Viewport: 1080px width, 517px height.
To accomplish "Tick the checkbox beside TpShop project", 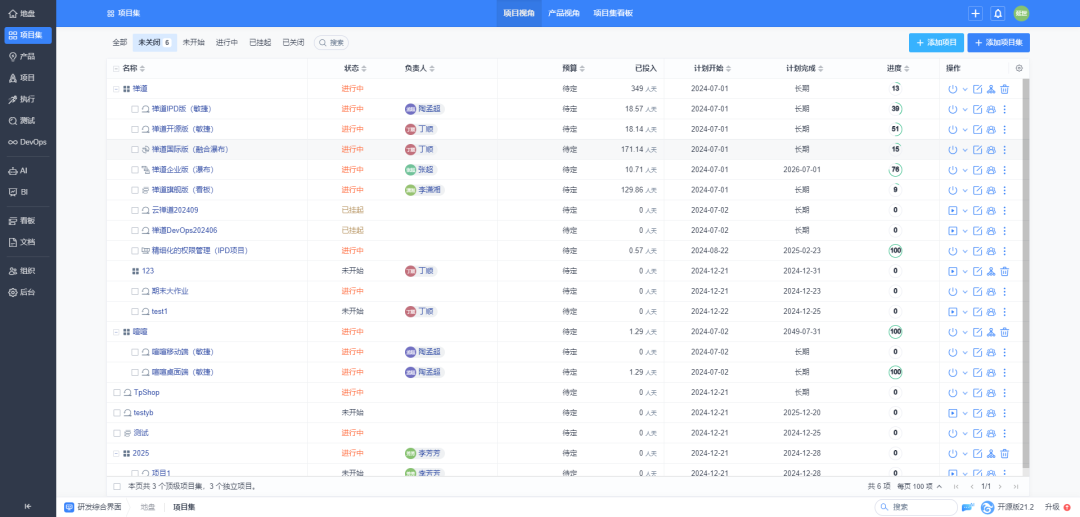I will click(117, 392).
